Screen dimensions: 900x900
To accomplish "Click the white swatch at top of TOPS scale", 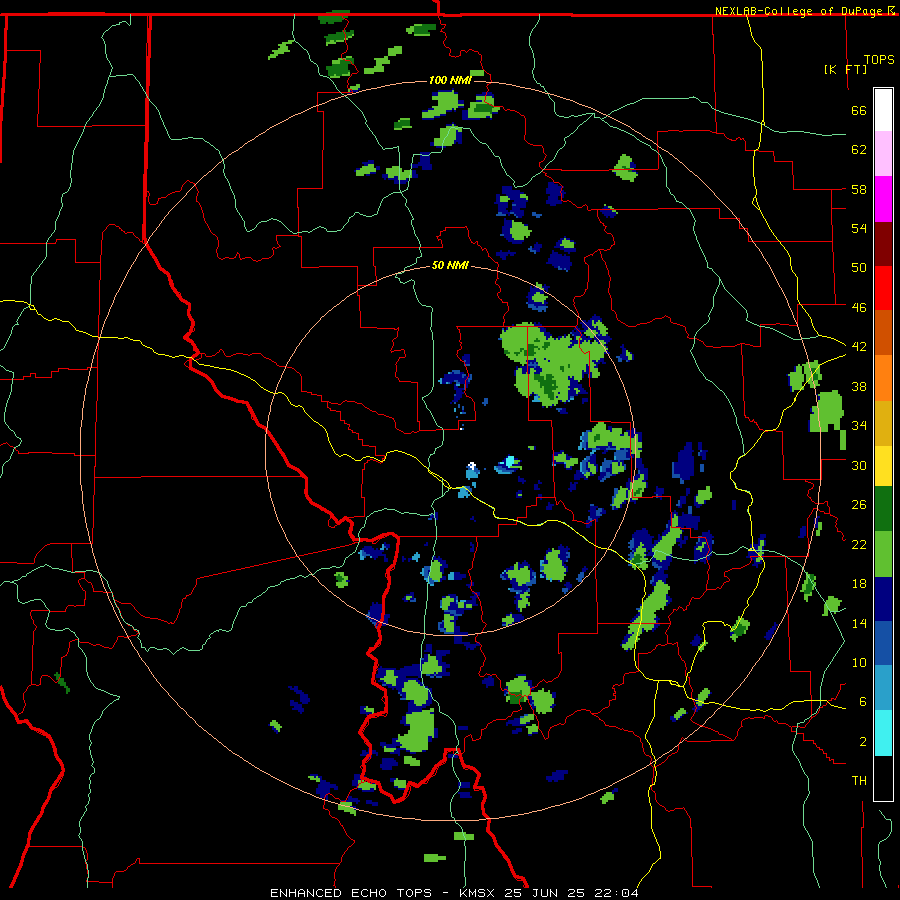I will point(883,110).
